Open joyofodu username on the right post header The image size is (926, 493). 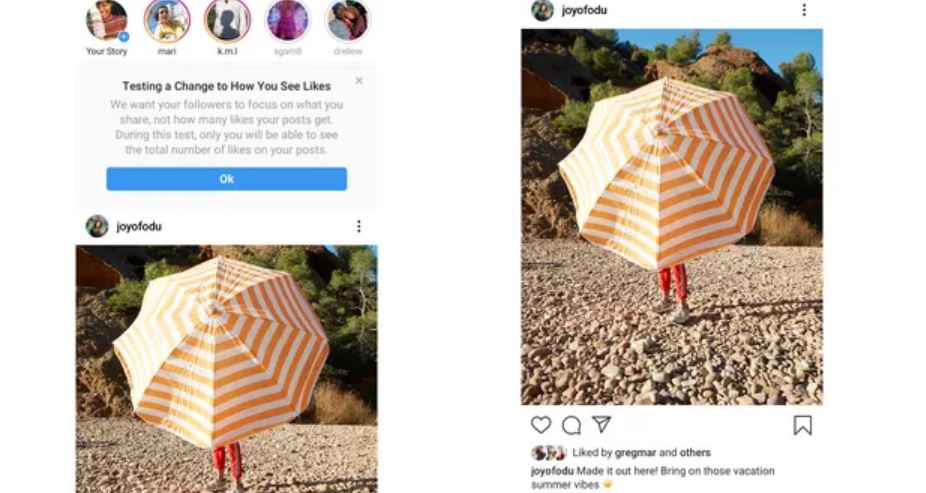(584, 10)
